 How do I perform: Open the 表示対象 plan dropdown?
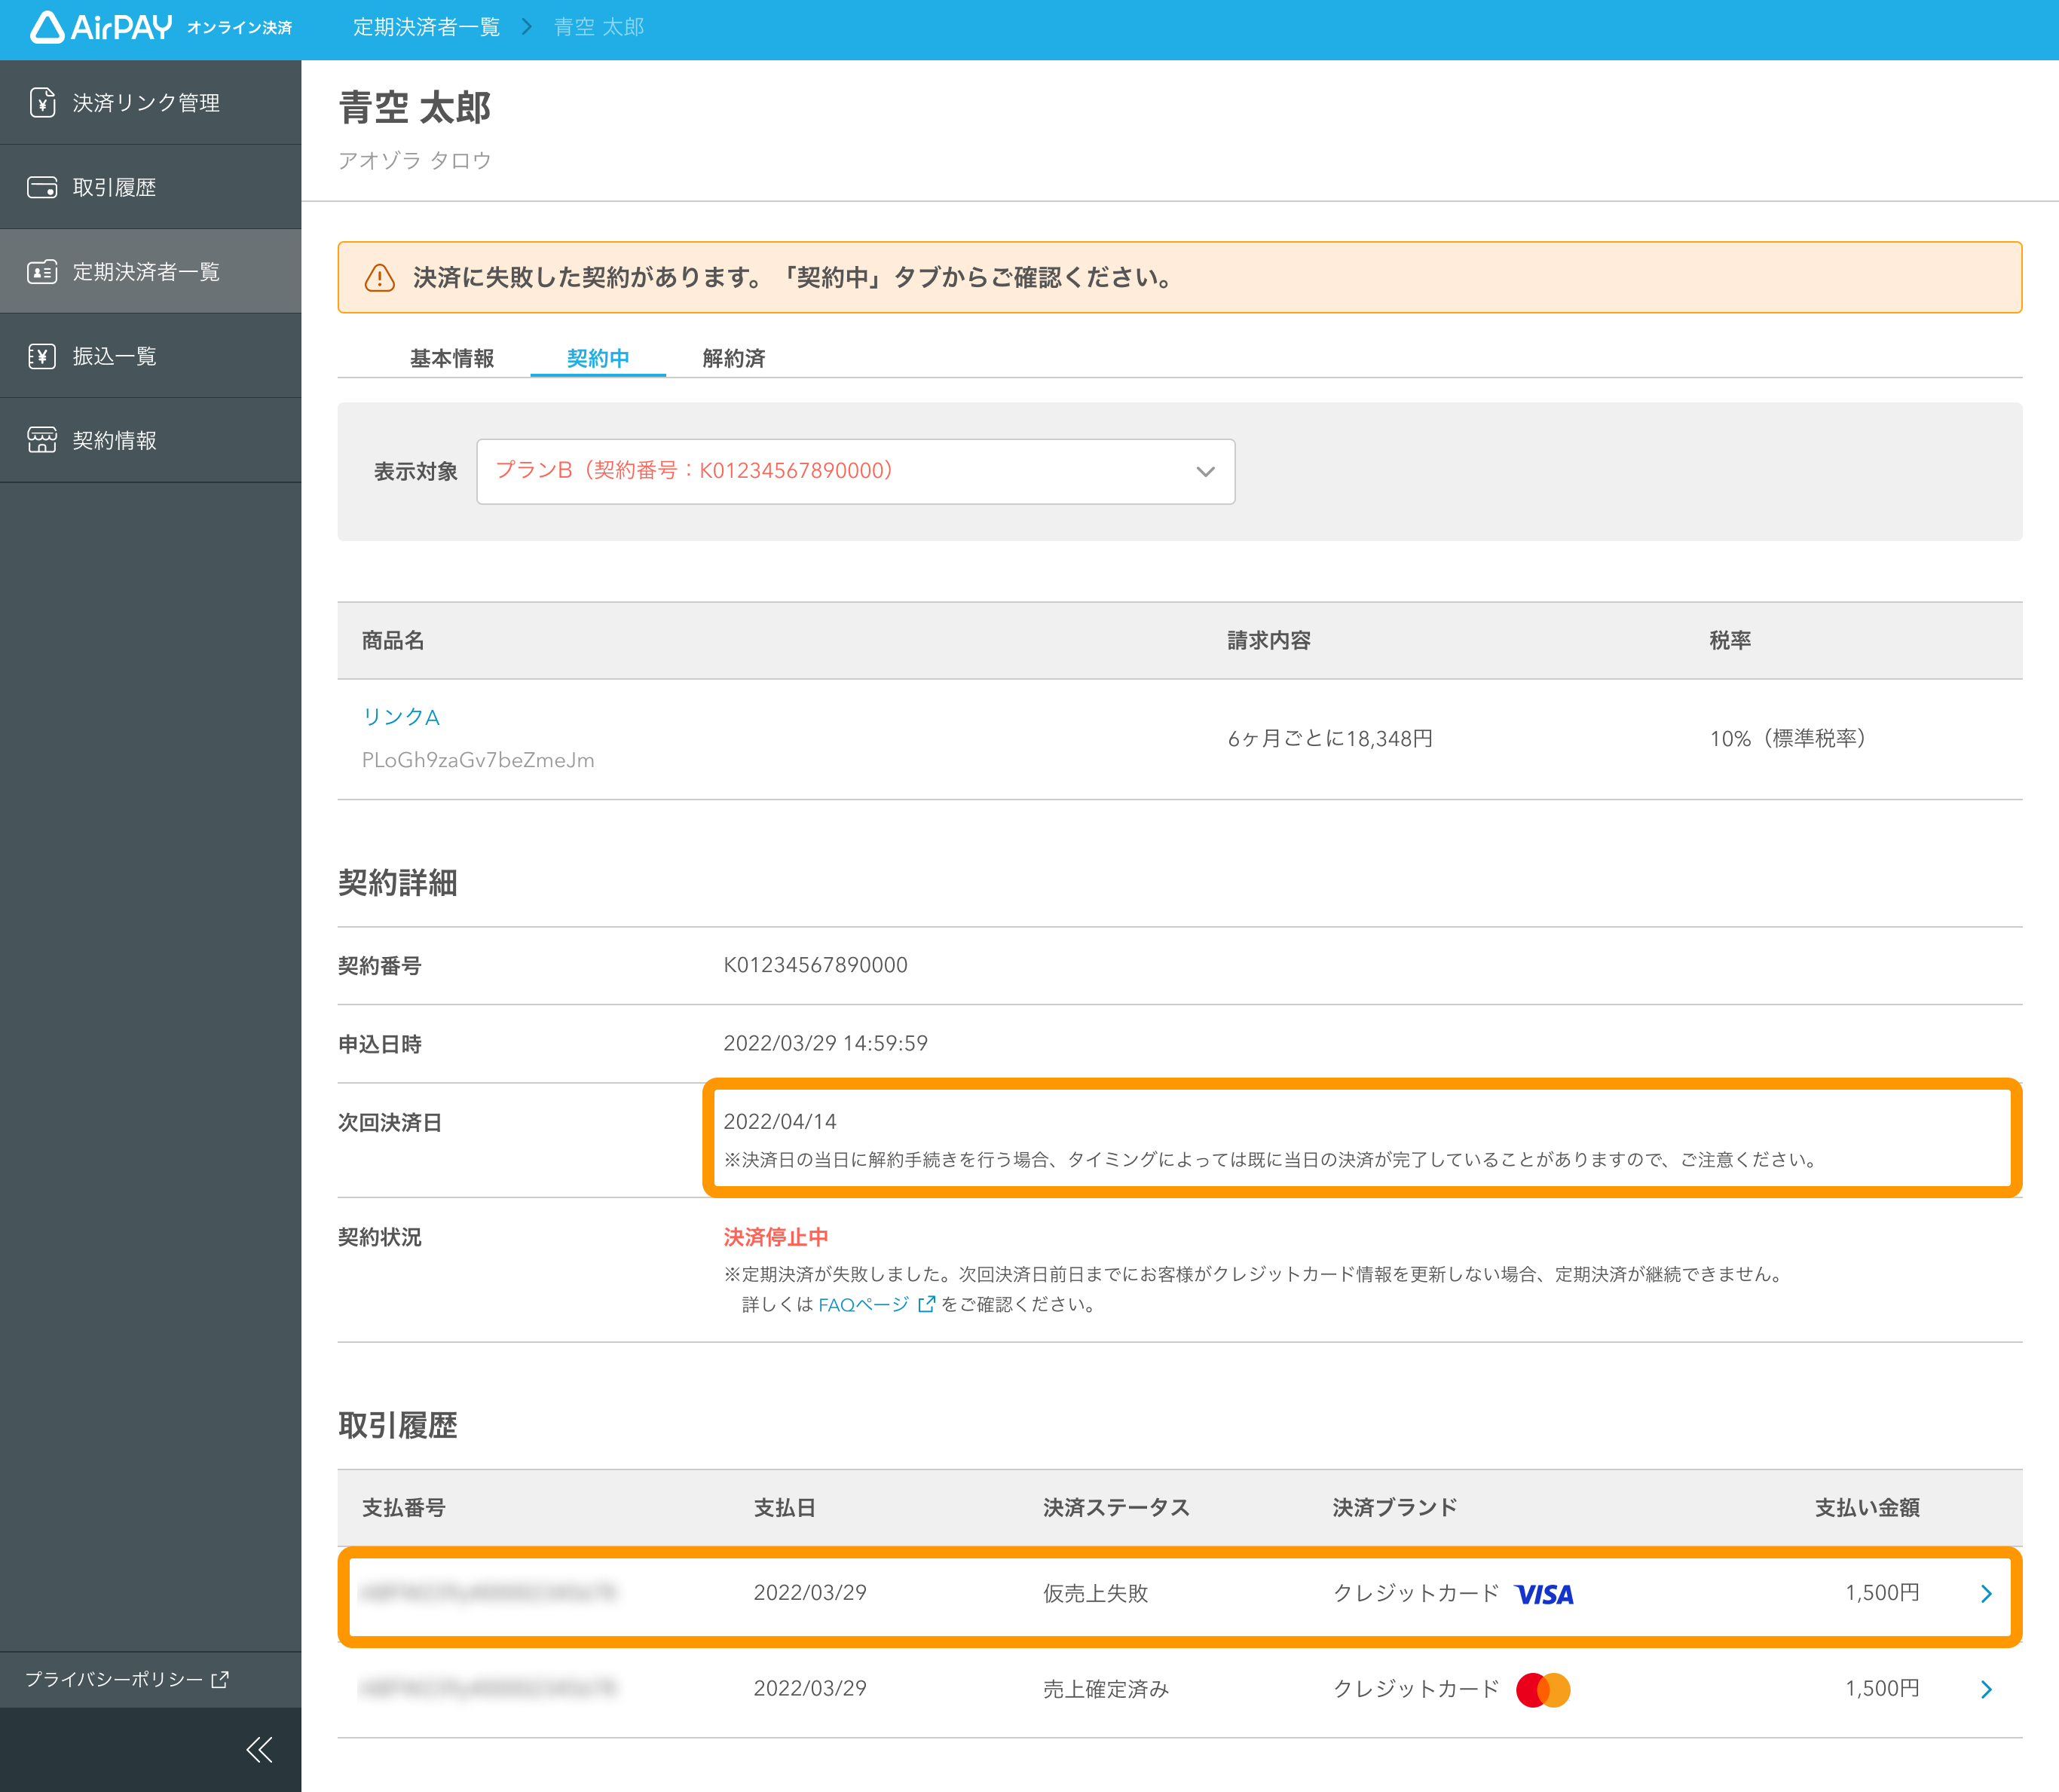[x=855, y=471]
